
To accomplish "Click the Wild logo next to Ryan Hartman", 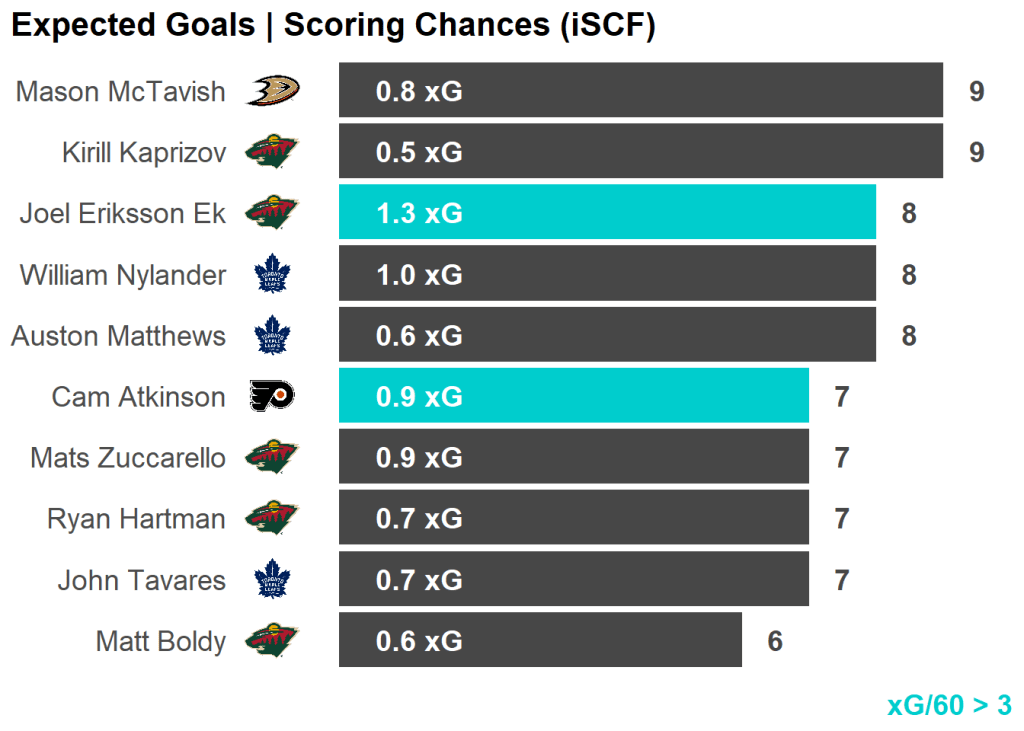I will click(272, 519).
